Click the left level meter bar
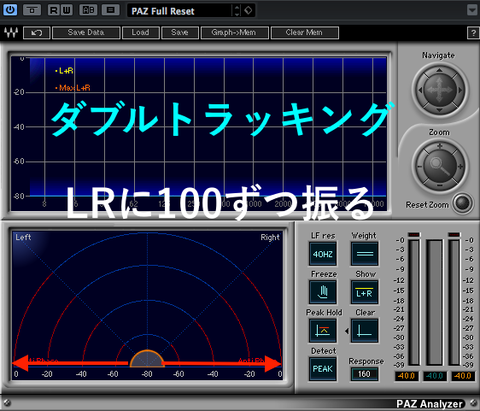The width and height of the screenshot is (480, 411). [x=414, y=303]
